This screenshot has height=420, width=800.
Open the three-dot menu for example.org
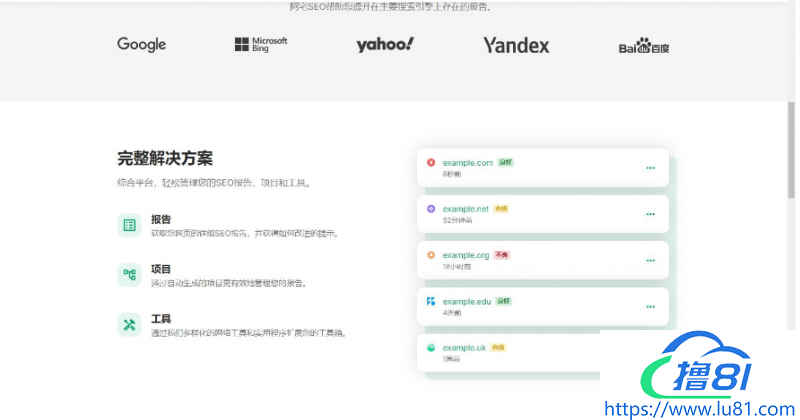[650, 260]
